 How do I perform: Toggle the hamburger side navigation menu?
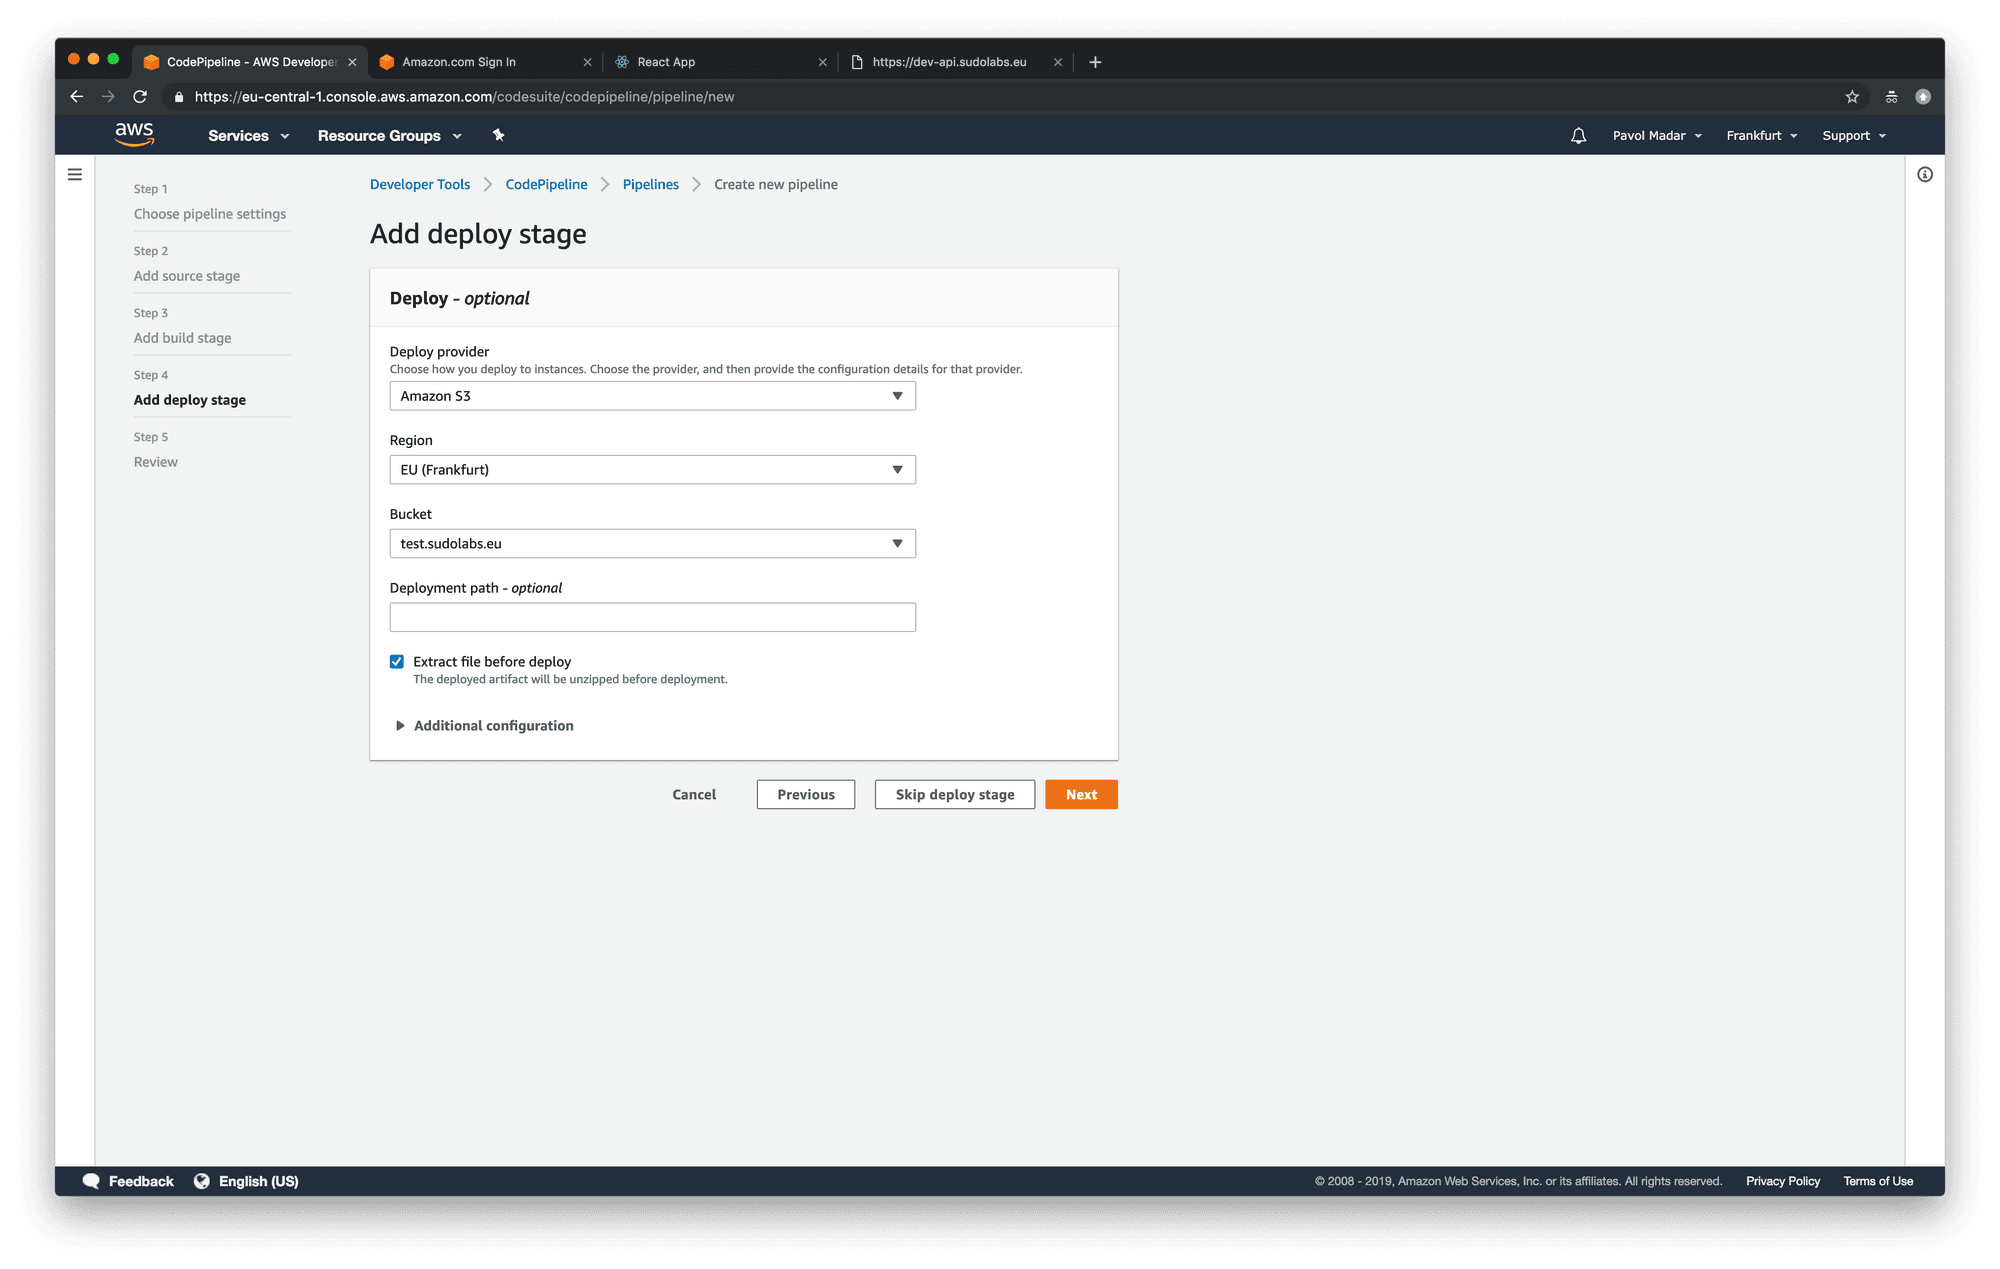click(75, 174)
